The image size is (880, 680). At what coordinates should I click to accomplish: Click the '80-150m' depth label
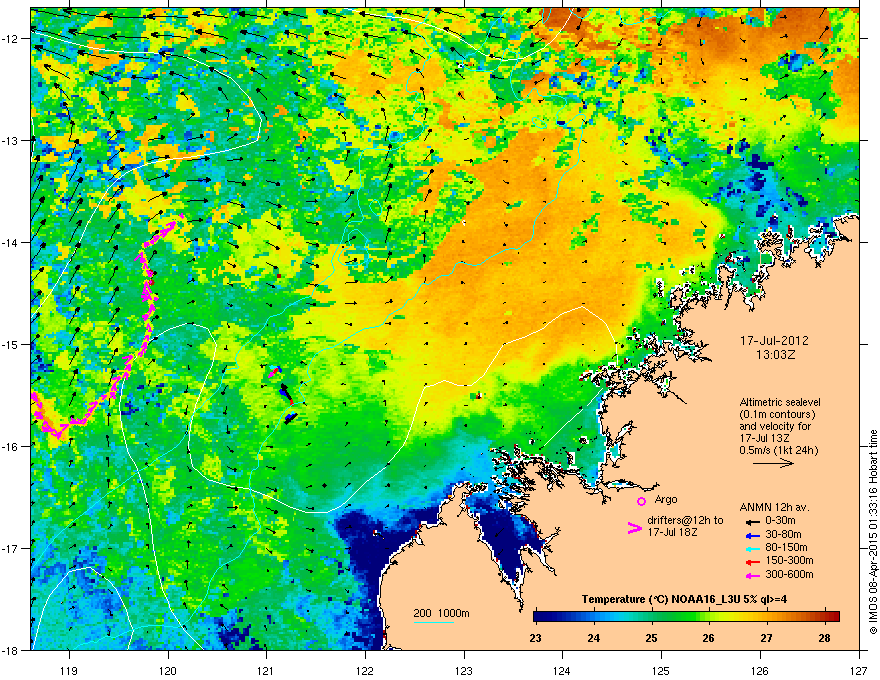[x=786, y=548]
